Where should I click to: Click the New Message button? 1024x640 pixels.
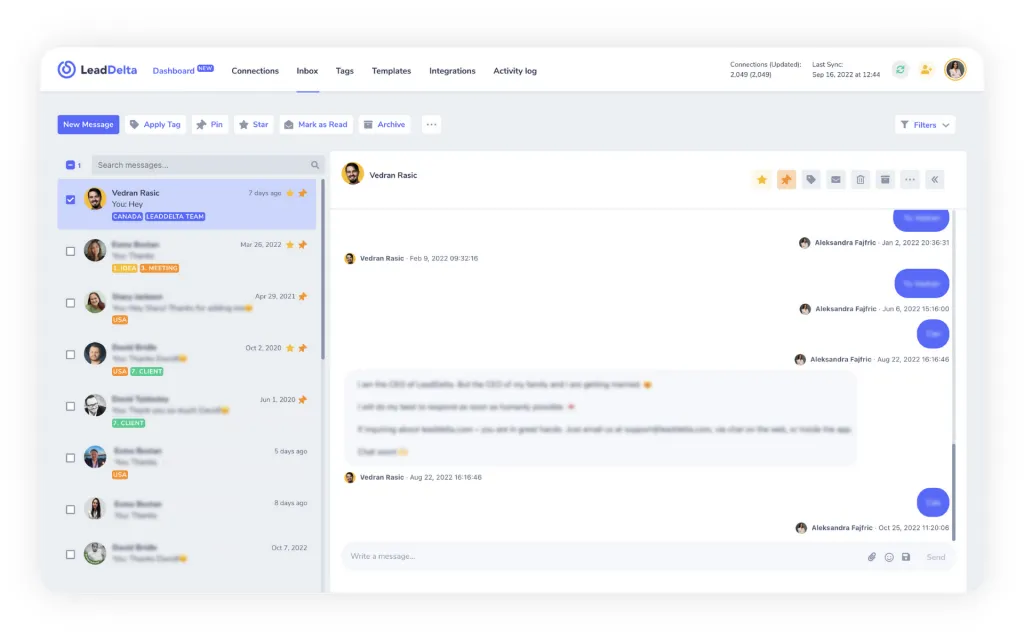point(88,124)
